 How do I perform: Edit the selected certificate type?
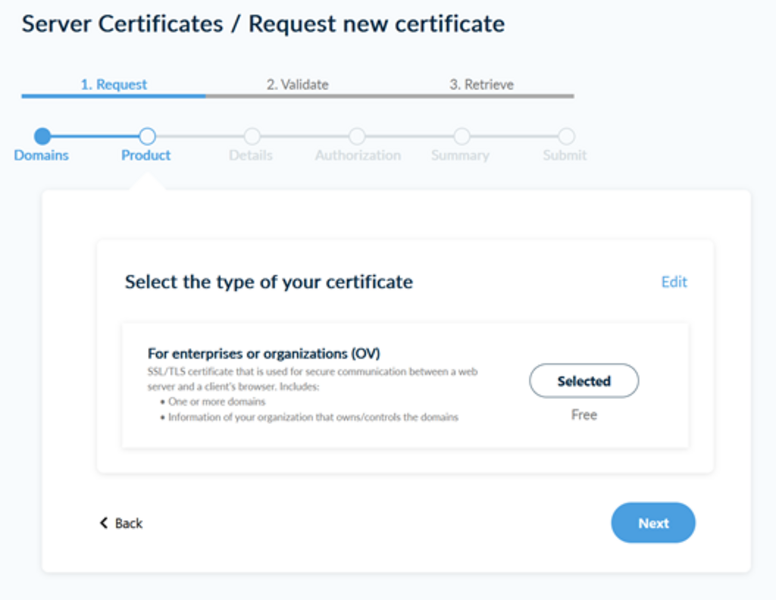pos(674,282)
